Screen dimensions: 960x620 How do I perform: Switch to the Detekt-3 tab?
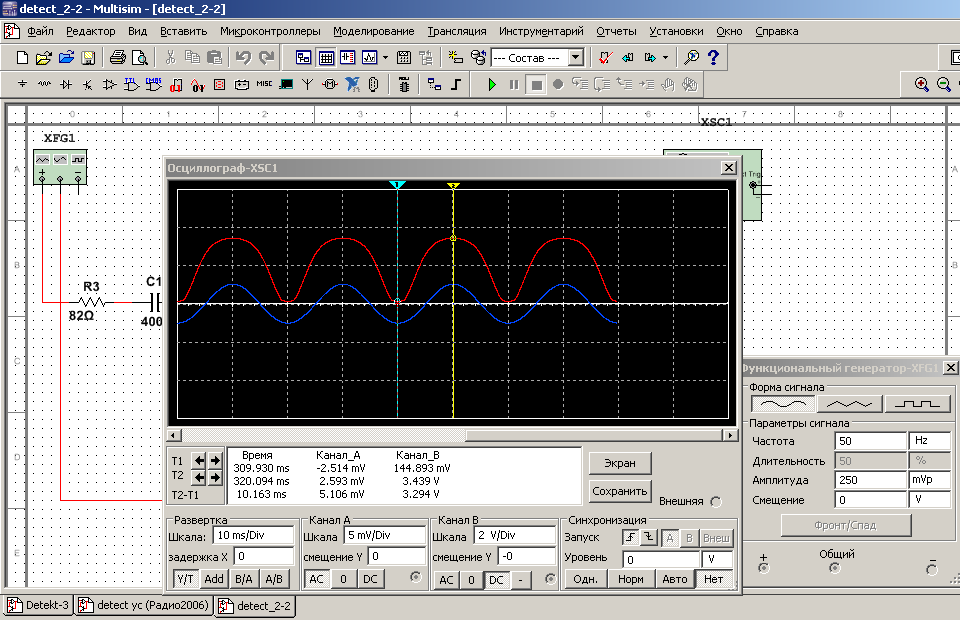38,606
